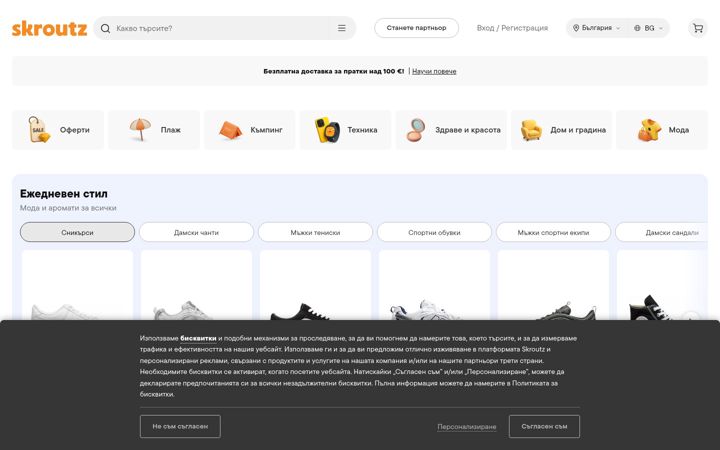Open the Плаж category

tap(154, 130)
